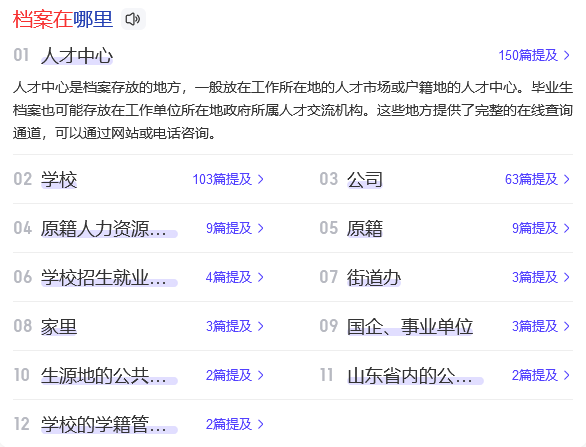Open the 150篇提及 link for 人才中心

[x=528, y=55]
